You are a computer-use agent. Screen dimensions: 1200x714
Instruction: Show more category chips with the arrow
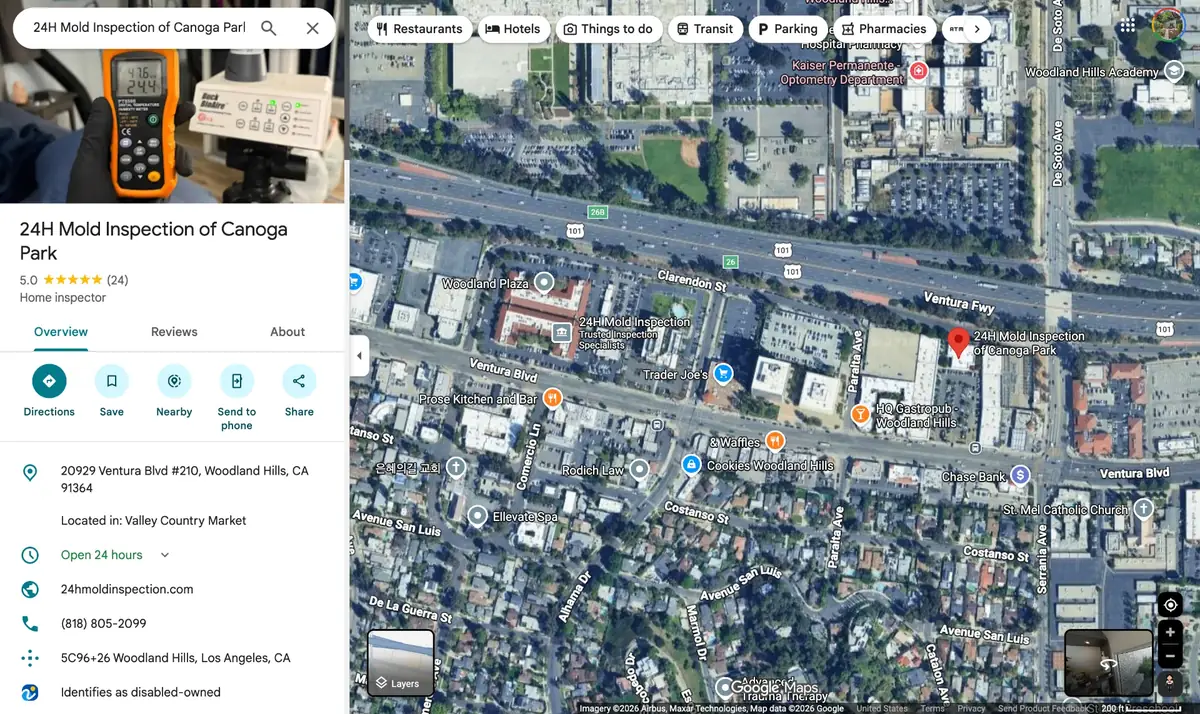[977, 29]
